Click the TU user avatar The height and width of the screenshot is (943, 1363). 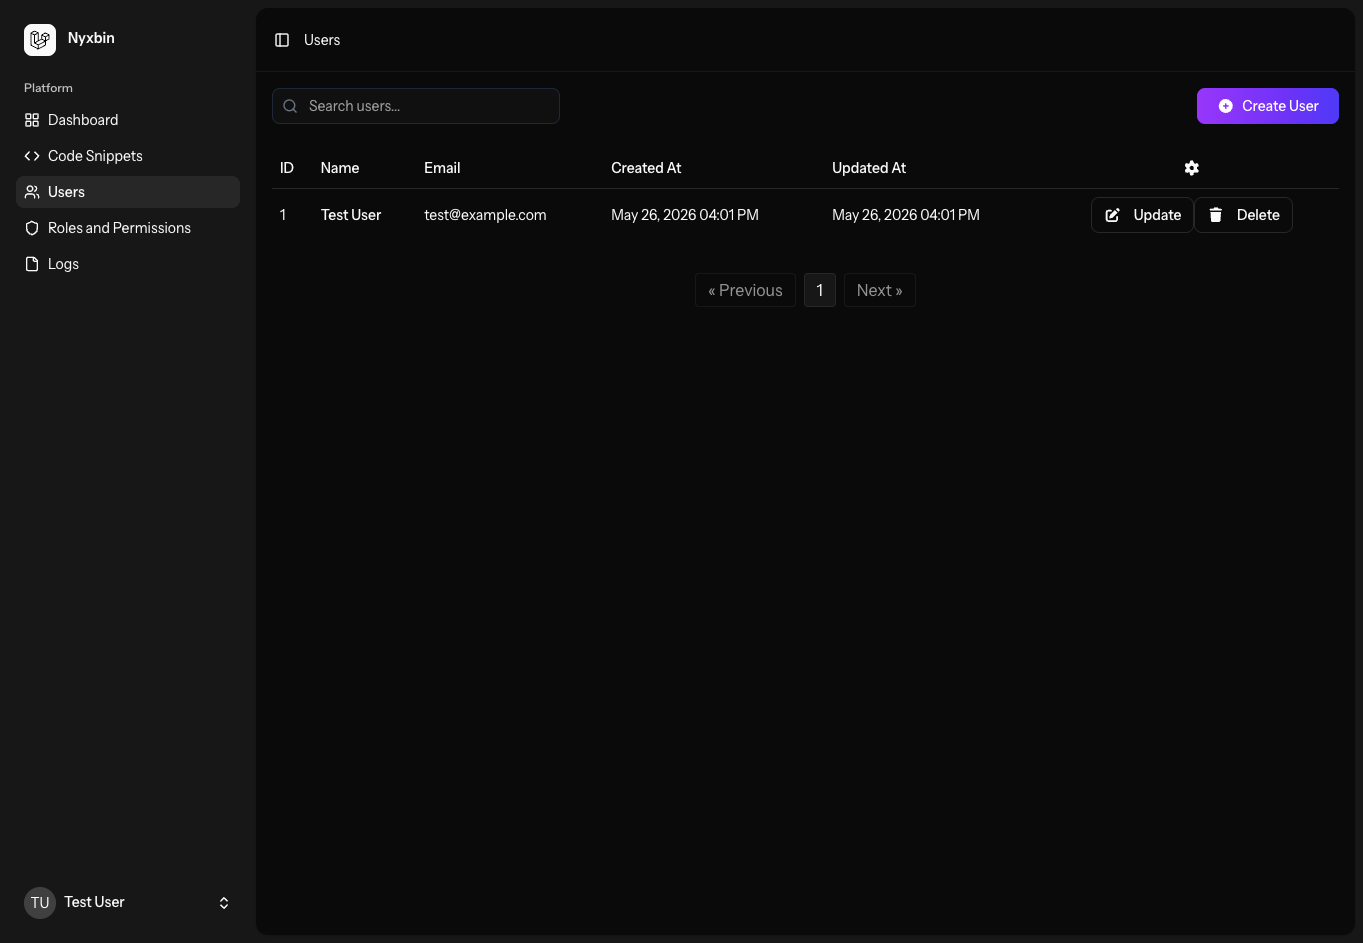point(40,902)
